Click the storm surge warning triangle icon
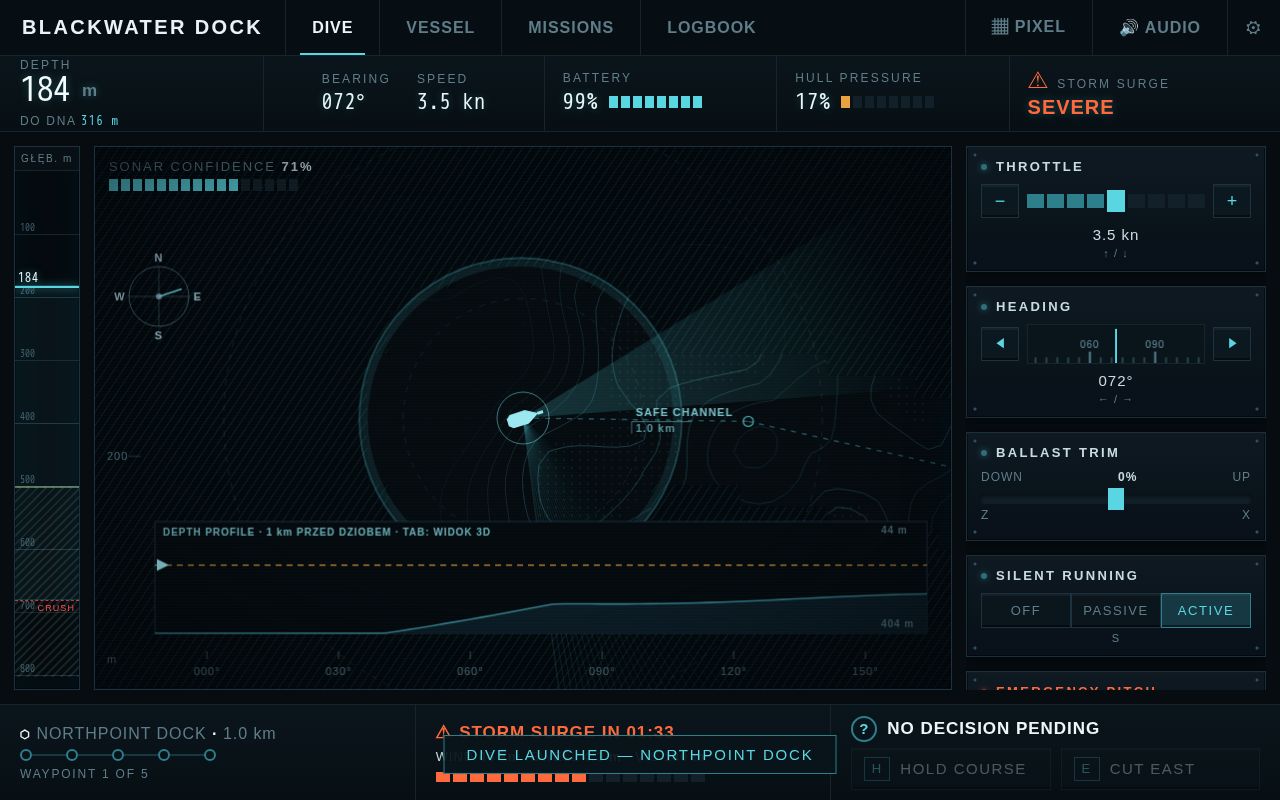The height and width of the screenshot is (800, 1280). [x=1038, y=81]
